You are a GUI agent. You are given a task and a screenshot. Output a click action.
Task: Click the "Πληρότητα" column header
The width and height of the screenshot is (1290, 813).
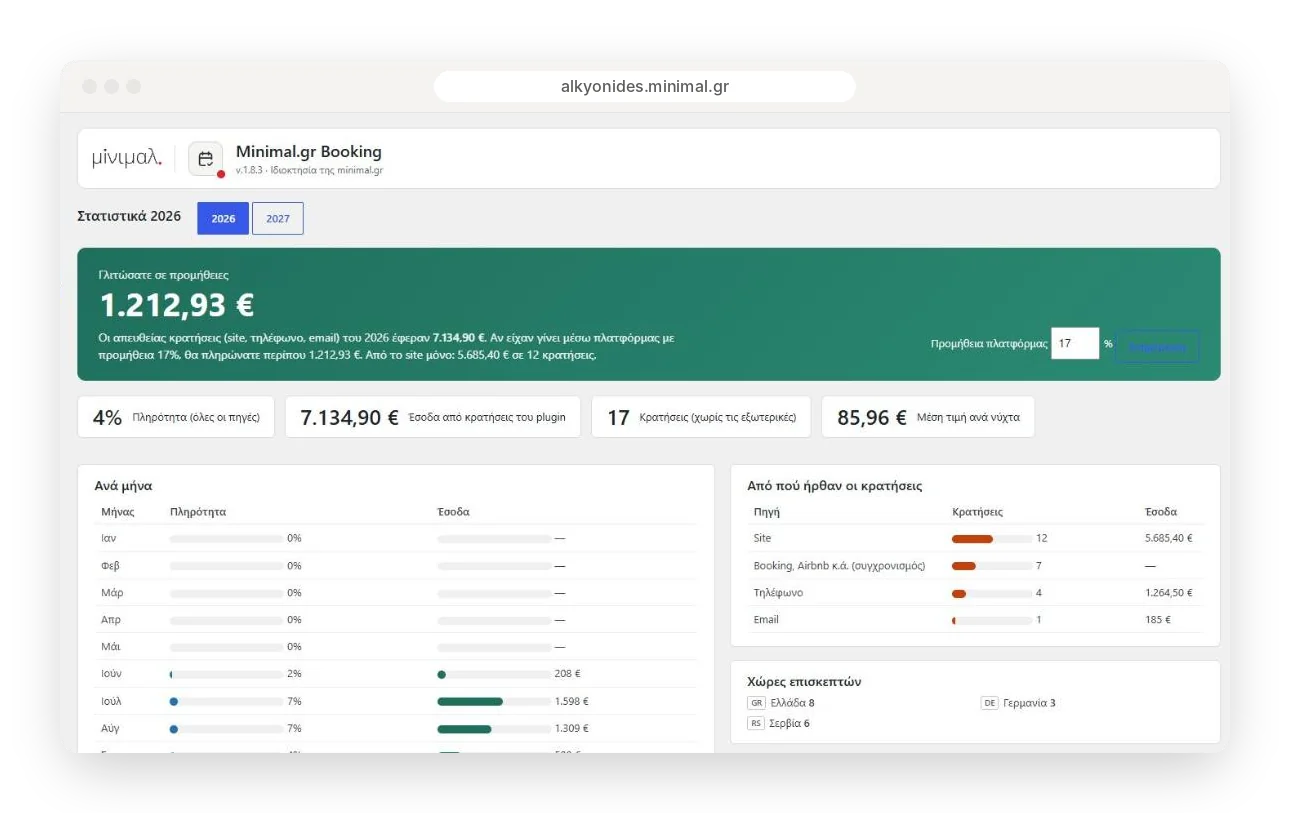coord(198,512)
